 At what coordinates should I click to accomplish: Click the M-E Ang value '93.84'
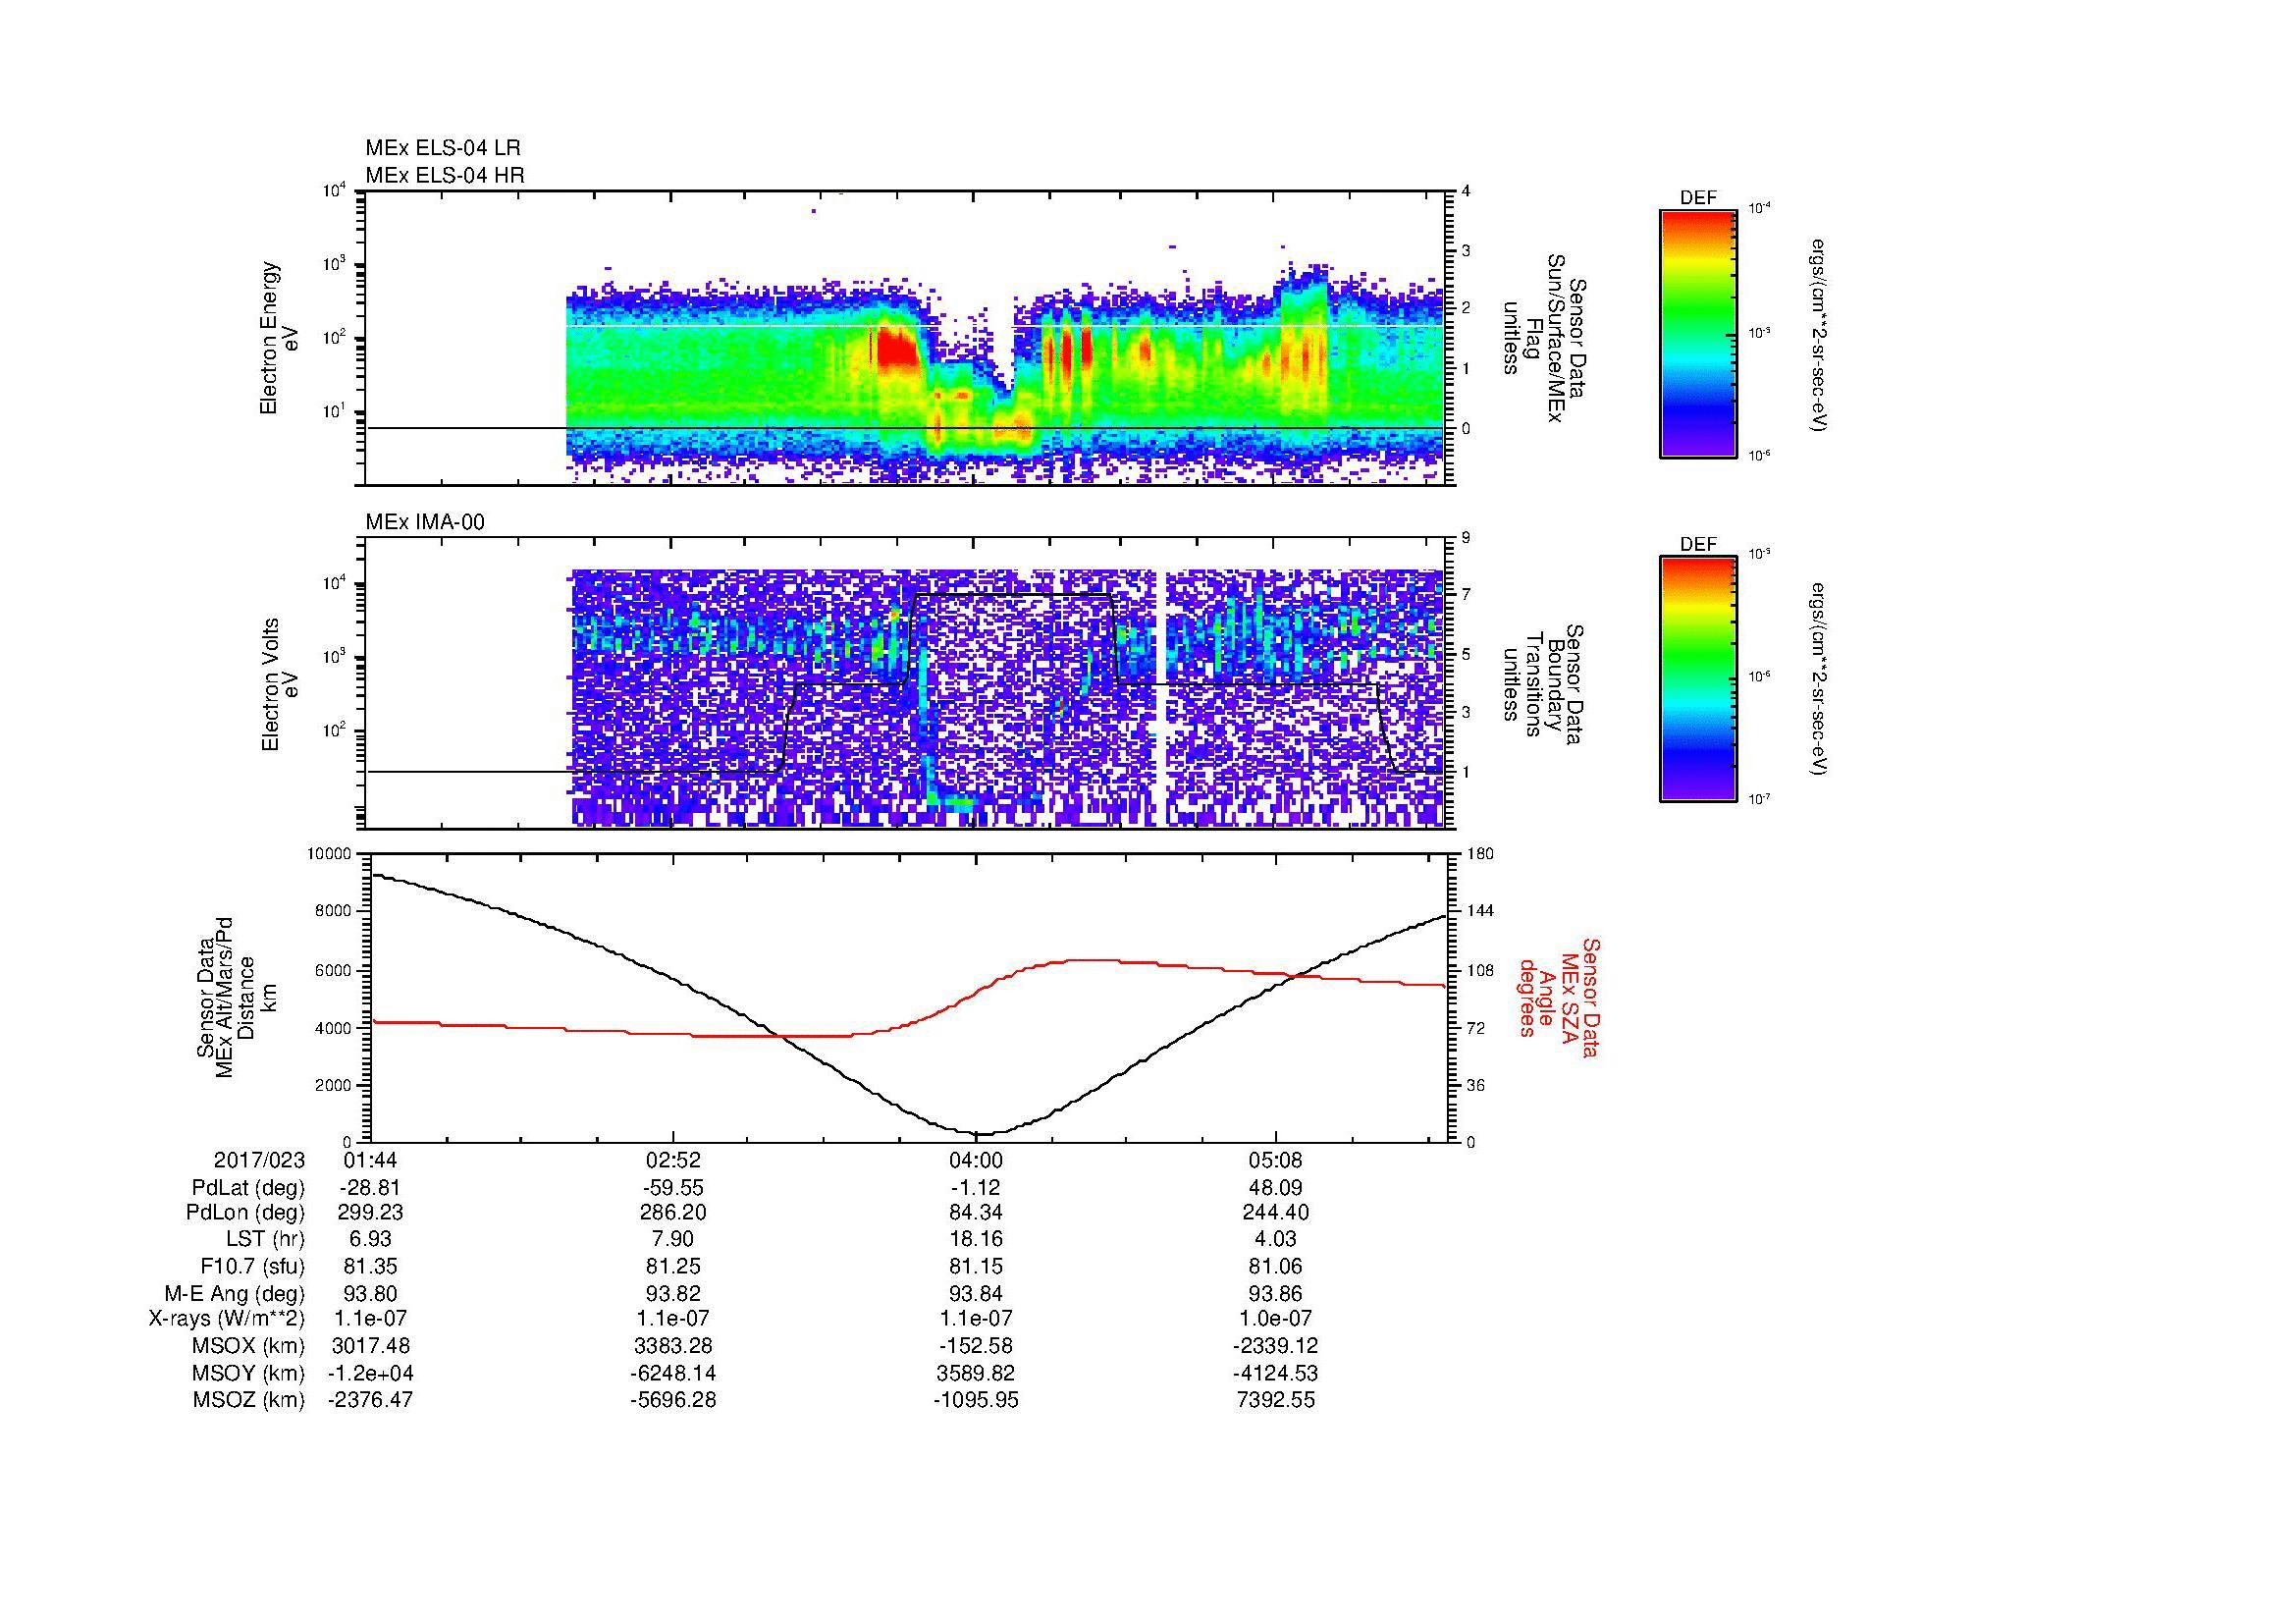[975, 1293]
